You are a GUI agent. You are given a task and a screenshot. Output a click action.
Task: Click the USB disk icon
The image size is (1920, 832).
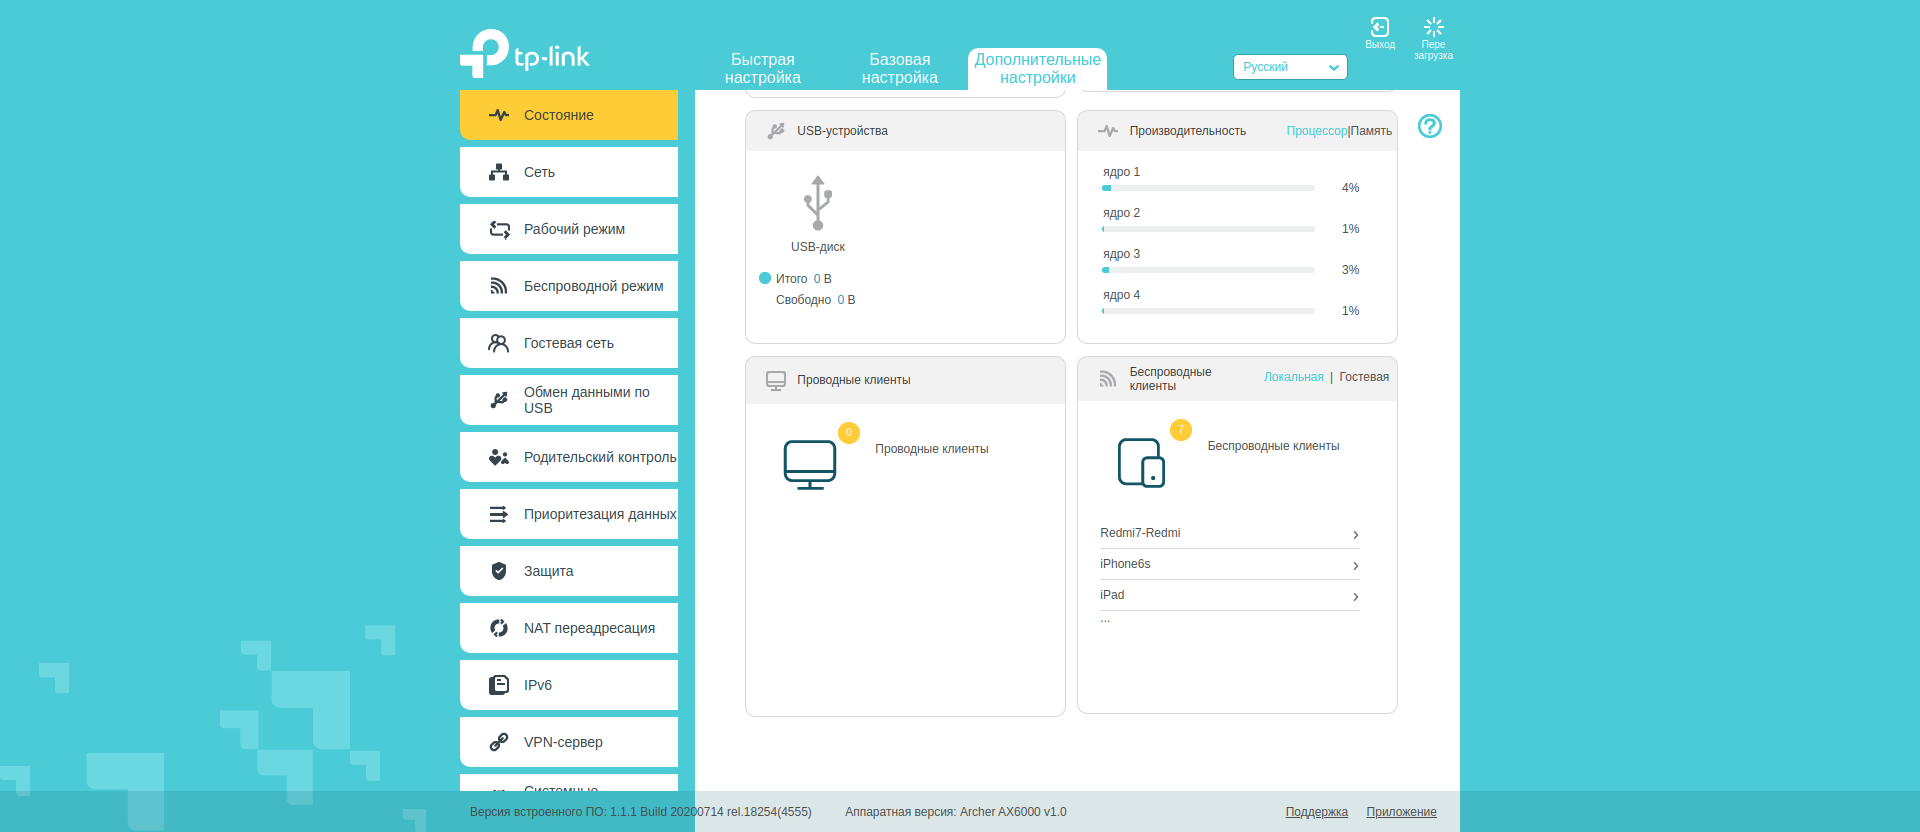[x=817, y=203]
